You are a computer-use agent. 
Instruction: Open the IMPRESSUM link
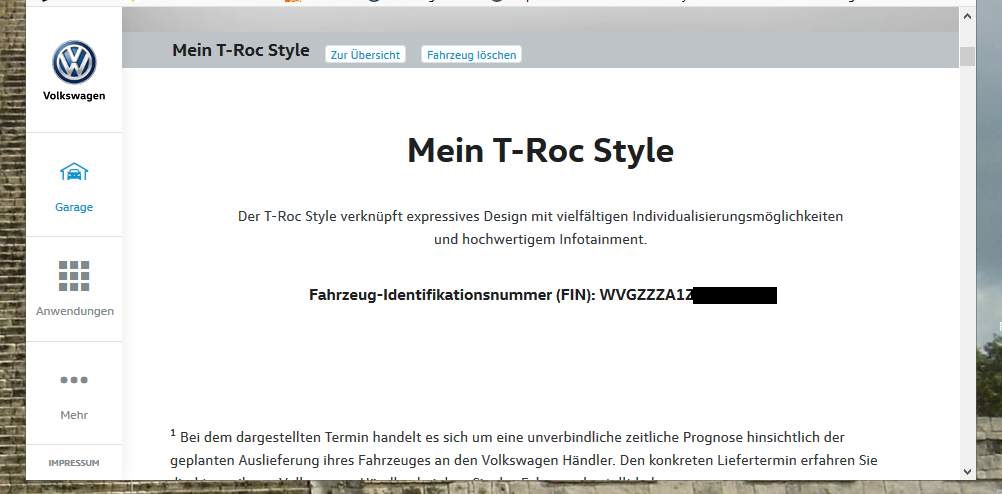click(74, 463)
